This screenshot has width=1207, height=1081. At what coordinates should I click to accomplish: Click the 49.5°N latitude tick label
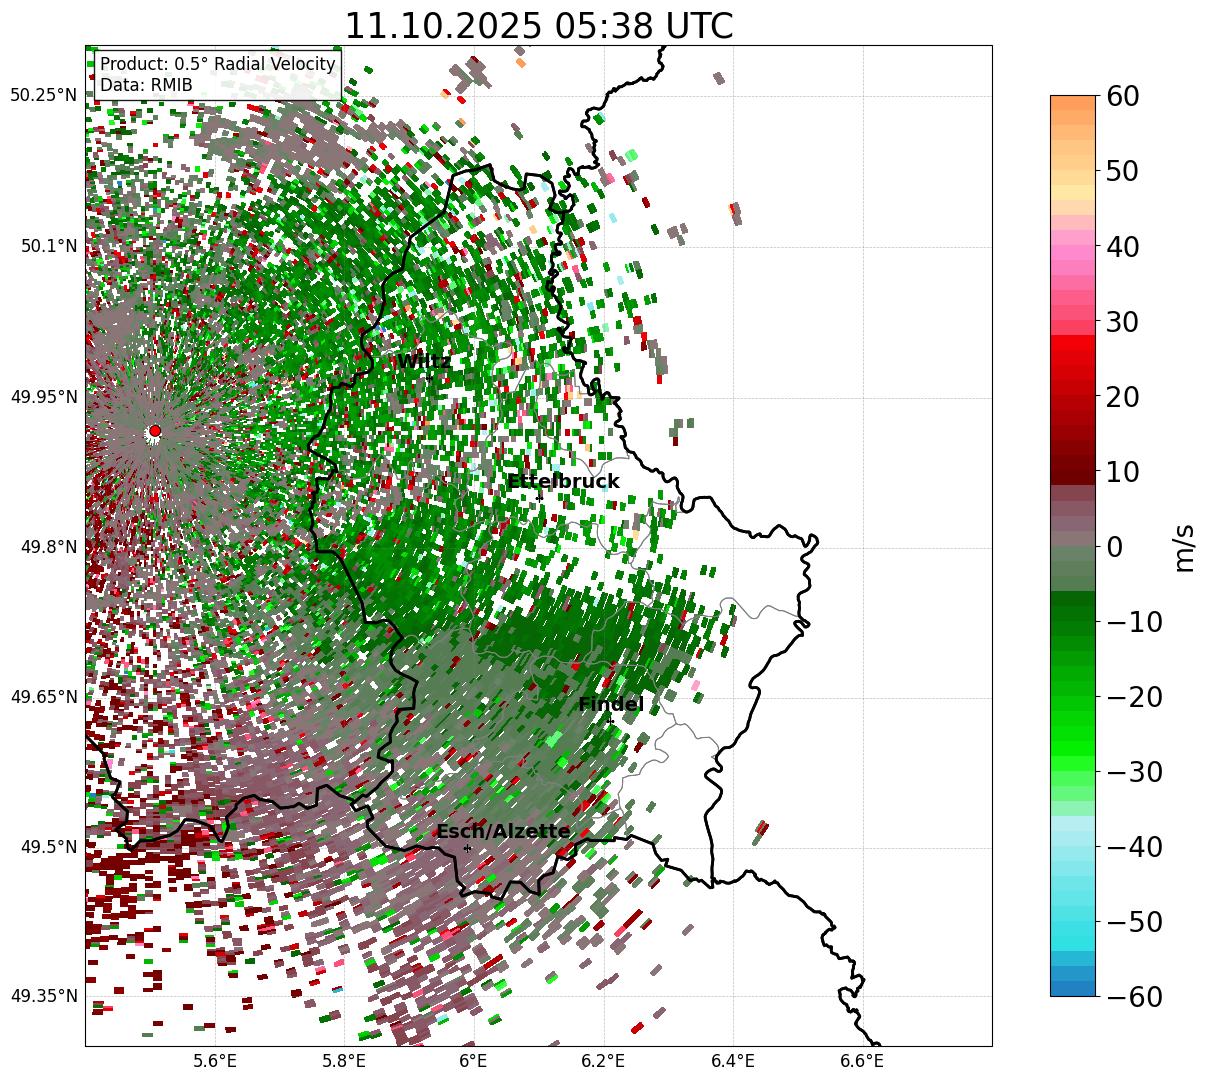point(49,847)
